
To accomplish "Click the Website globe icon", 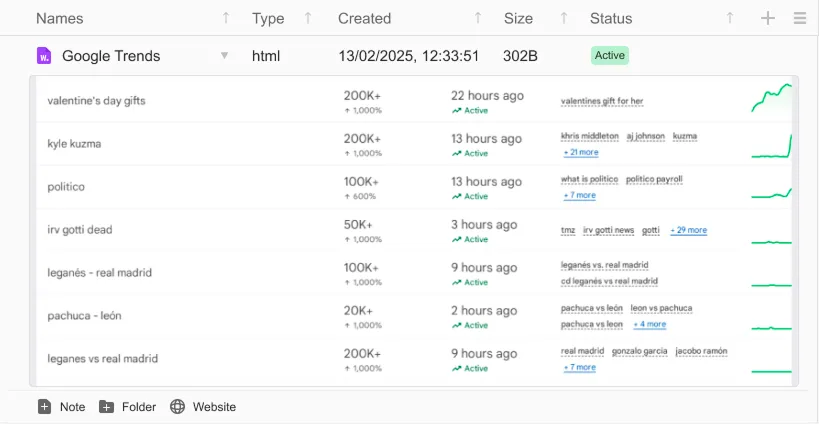I will pos(178,407).
